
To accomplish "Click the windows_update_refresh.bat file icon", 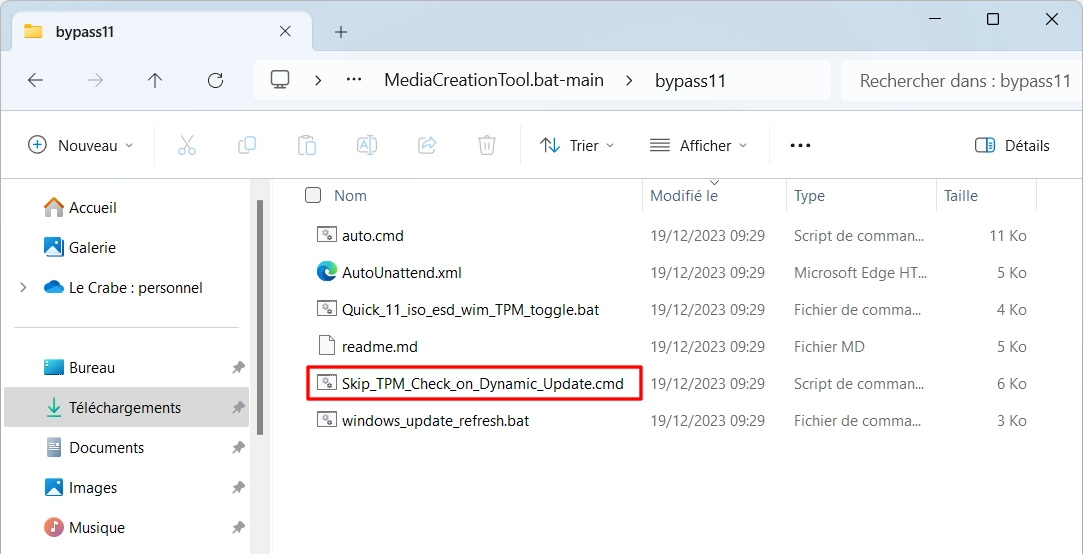I will (326, 420).
